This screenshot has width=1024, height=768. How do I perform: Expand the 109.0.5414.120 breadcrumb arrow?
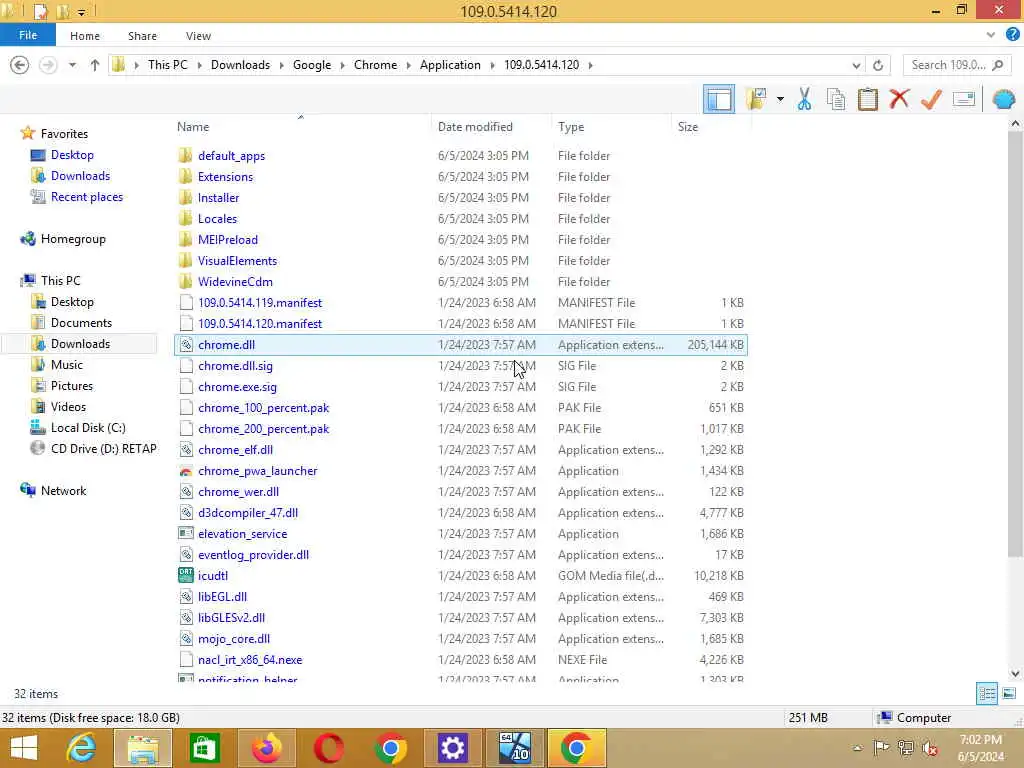click(x=590, y=65)
